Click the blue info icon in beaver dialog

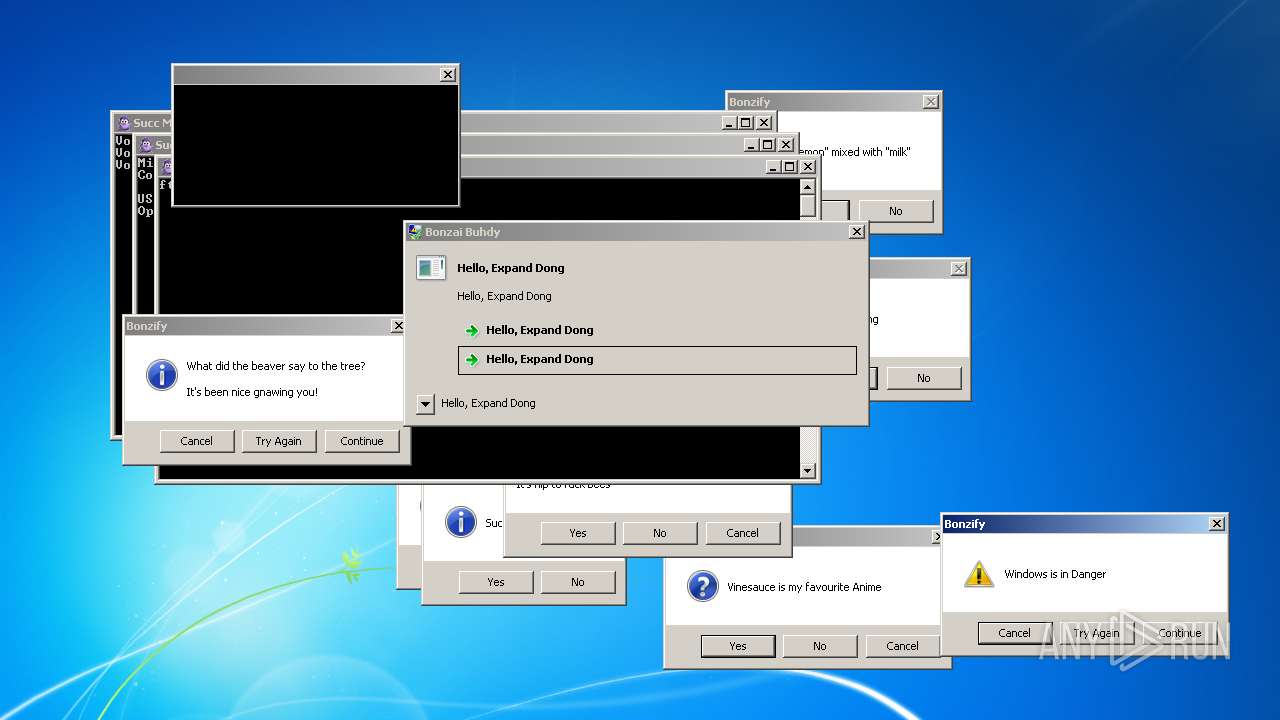click(161, 375)
